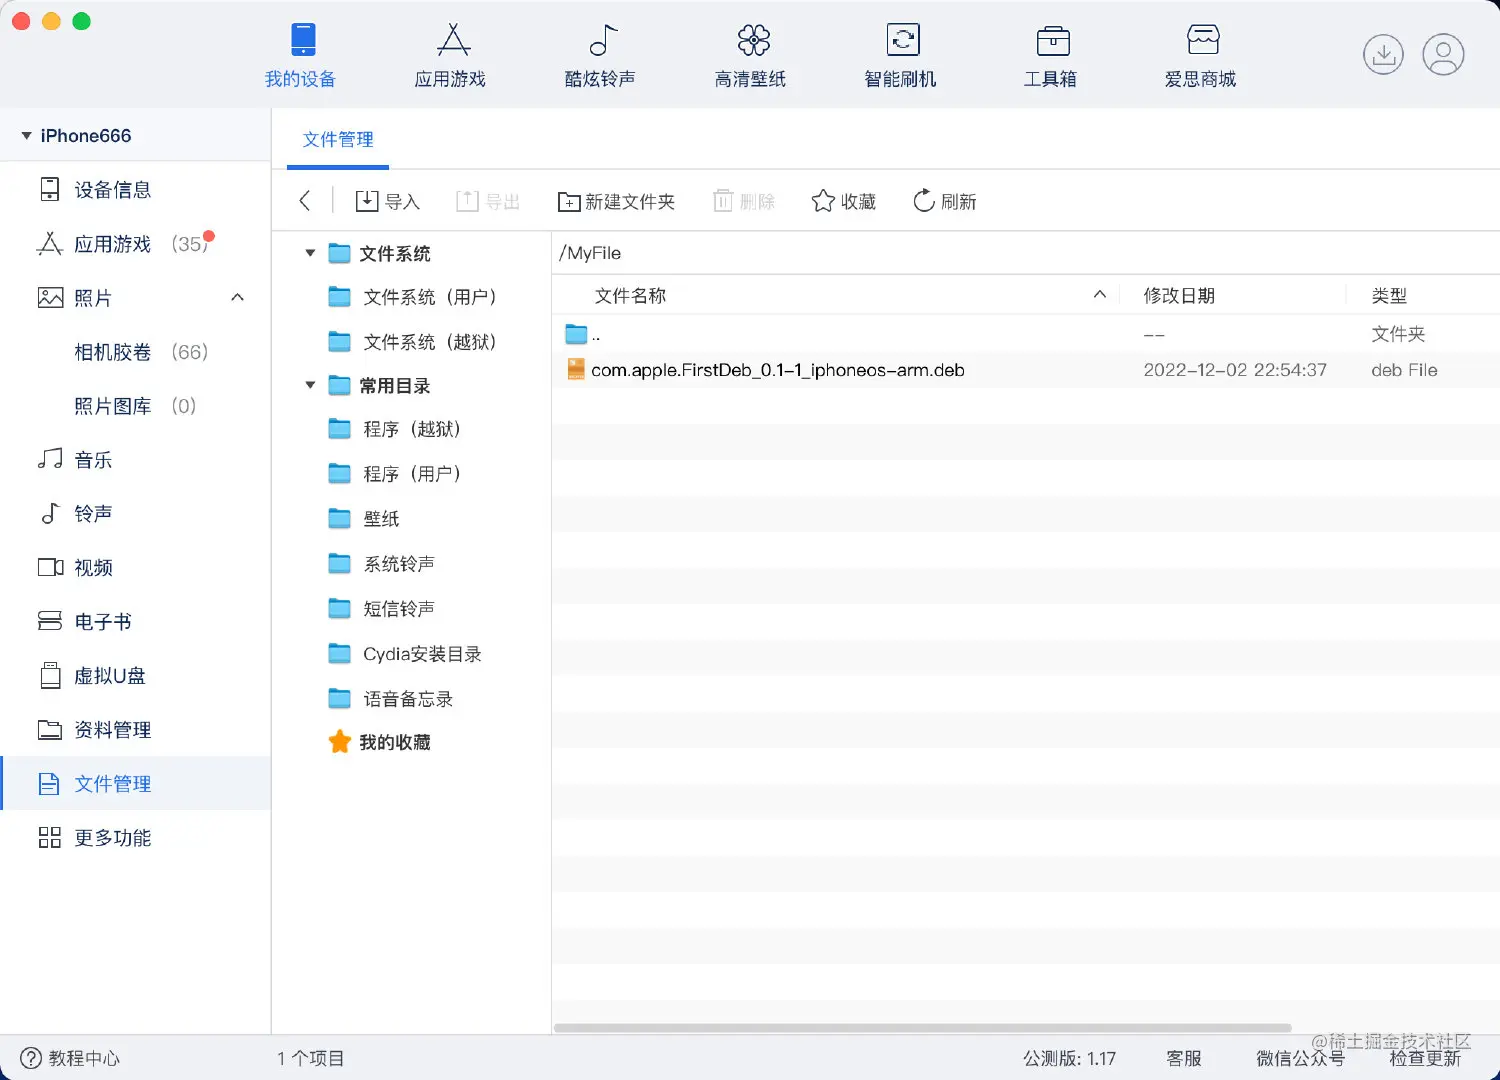Click 检查更新 in status bar
The image size is (1500, 1080).
pos(1425,1058)
